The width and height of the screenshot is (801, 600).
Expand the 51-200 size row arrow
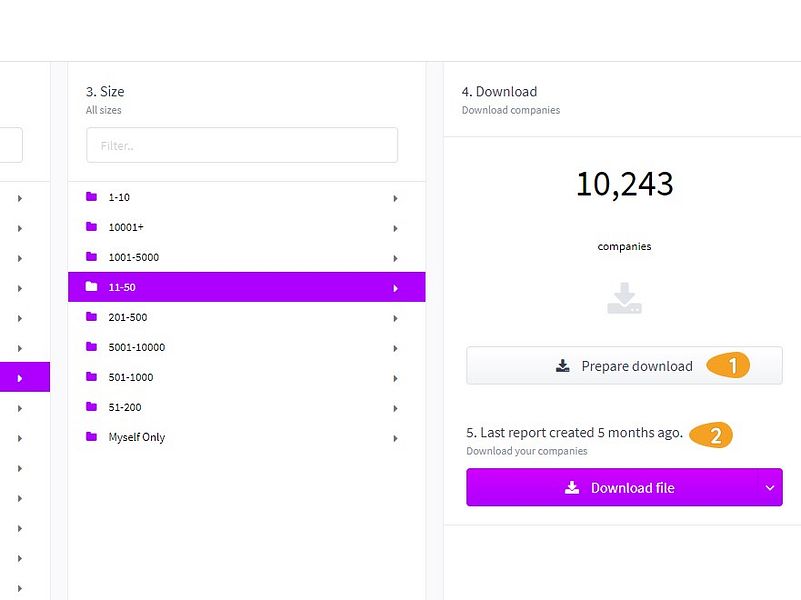click(395, 409)
